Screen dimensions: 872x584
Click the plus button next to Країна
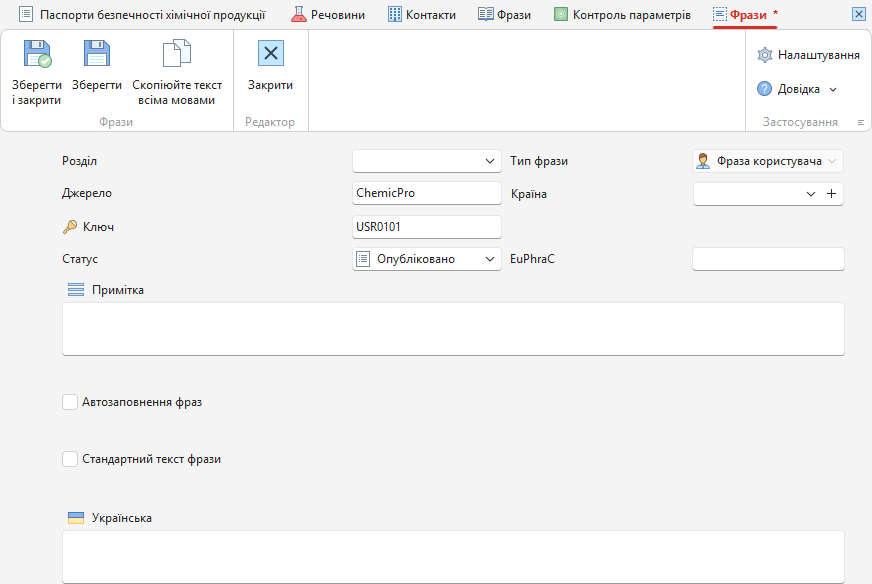(x=831, y=194)
